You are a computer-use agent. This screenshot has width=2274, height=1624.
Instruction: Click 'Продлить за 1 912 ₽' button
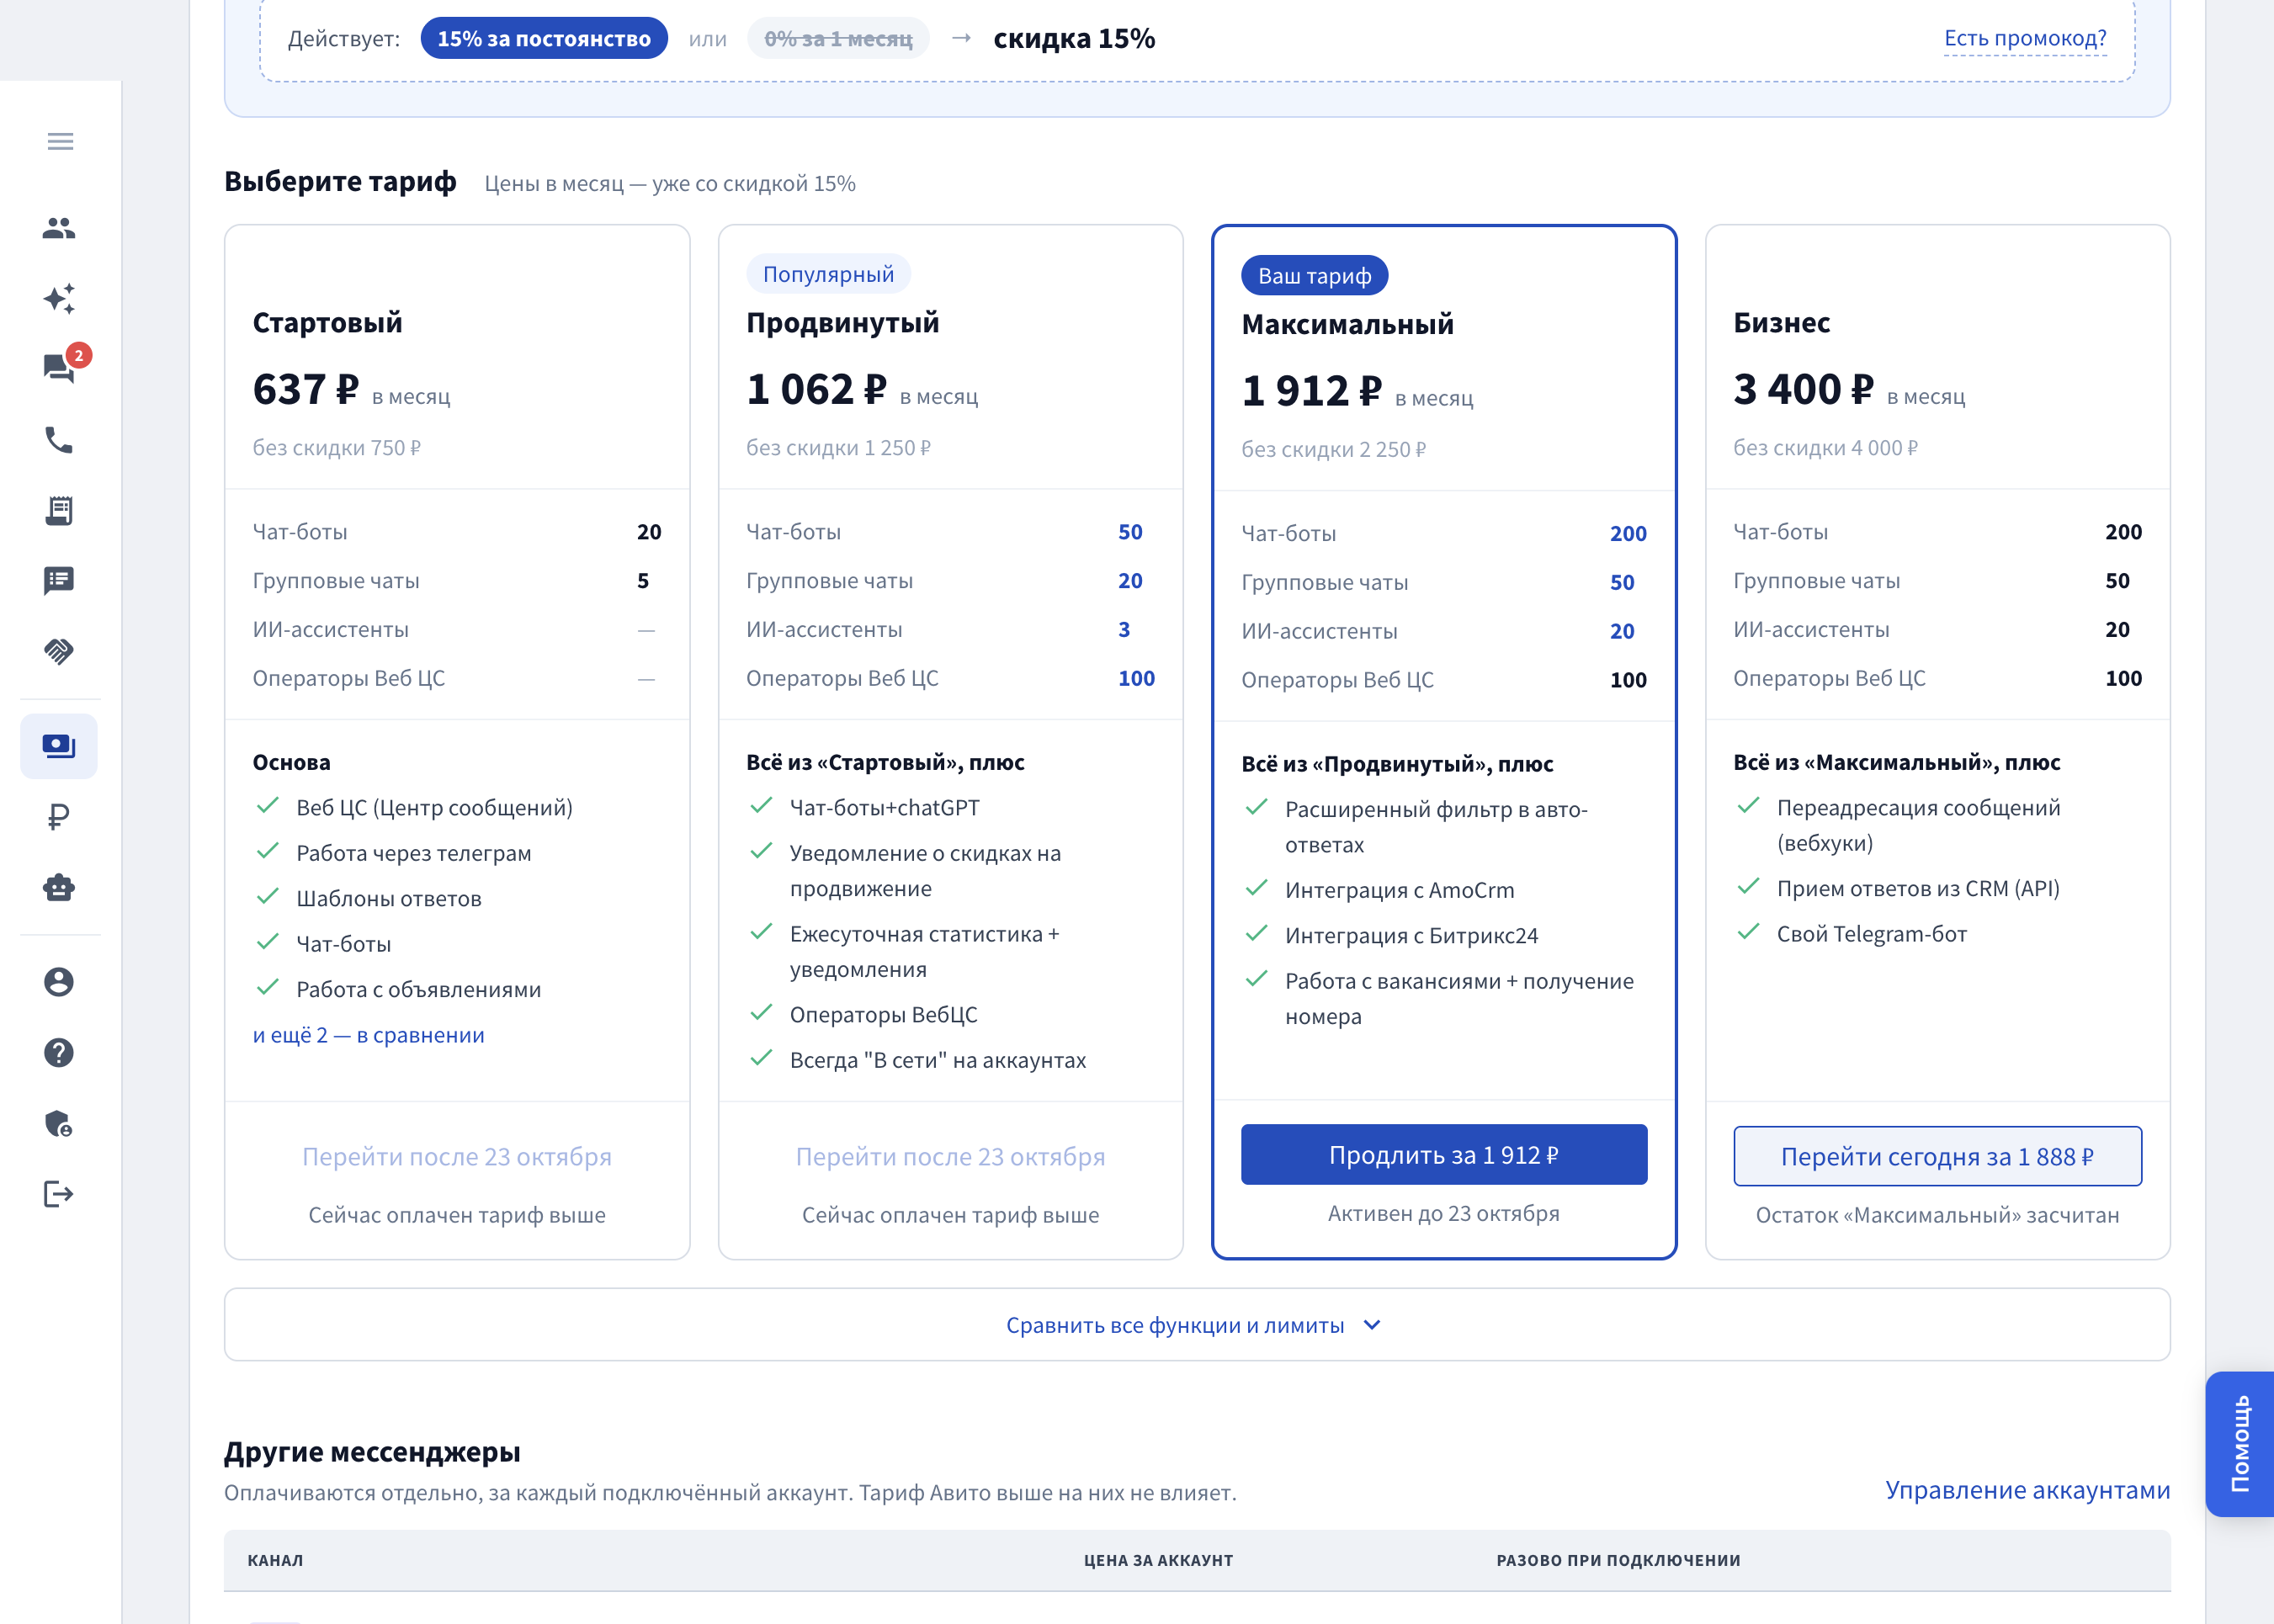1444,1155
